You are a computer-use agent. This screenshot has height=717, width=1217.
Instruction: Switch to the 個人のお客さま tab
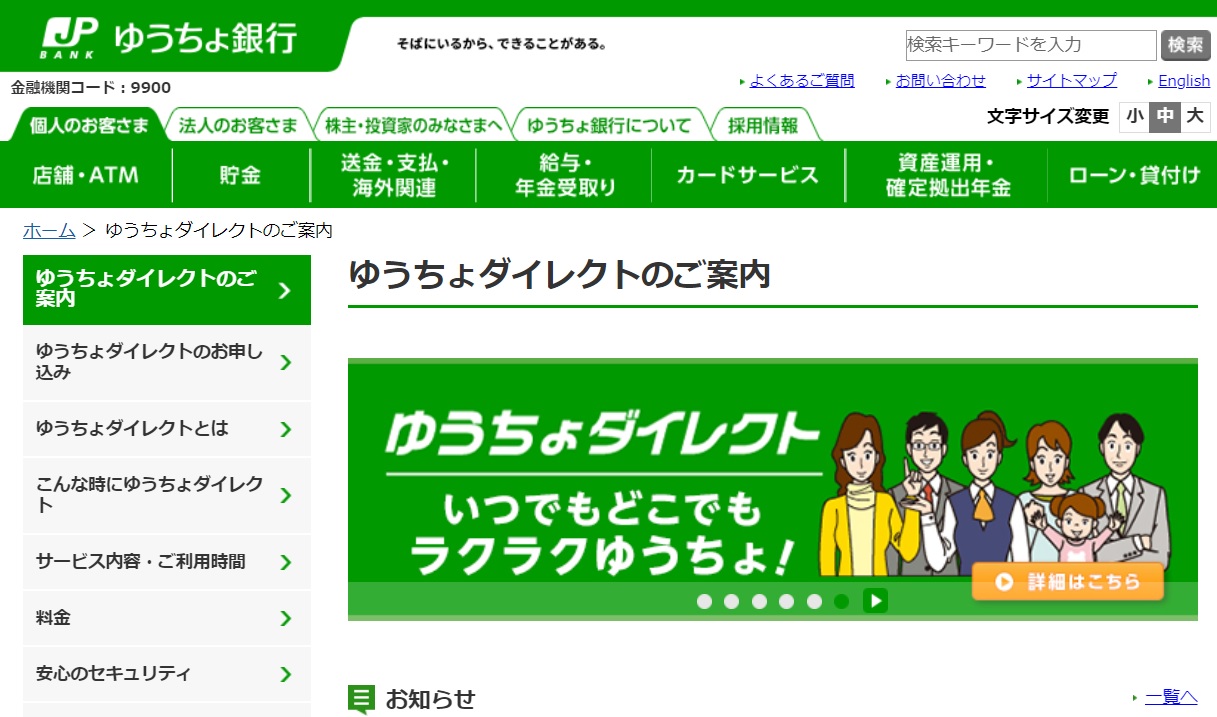point(89,125)
